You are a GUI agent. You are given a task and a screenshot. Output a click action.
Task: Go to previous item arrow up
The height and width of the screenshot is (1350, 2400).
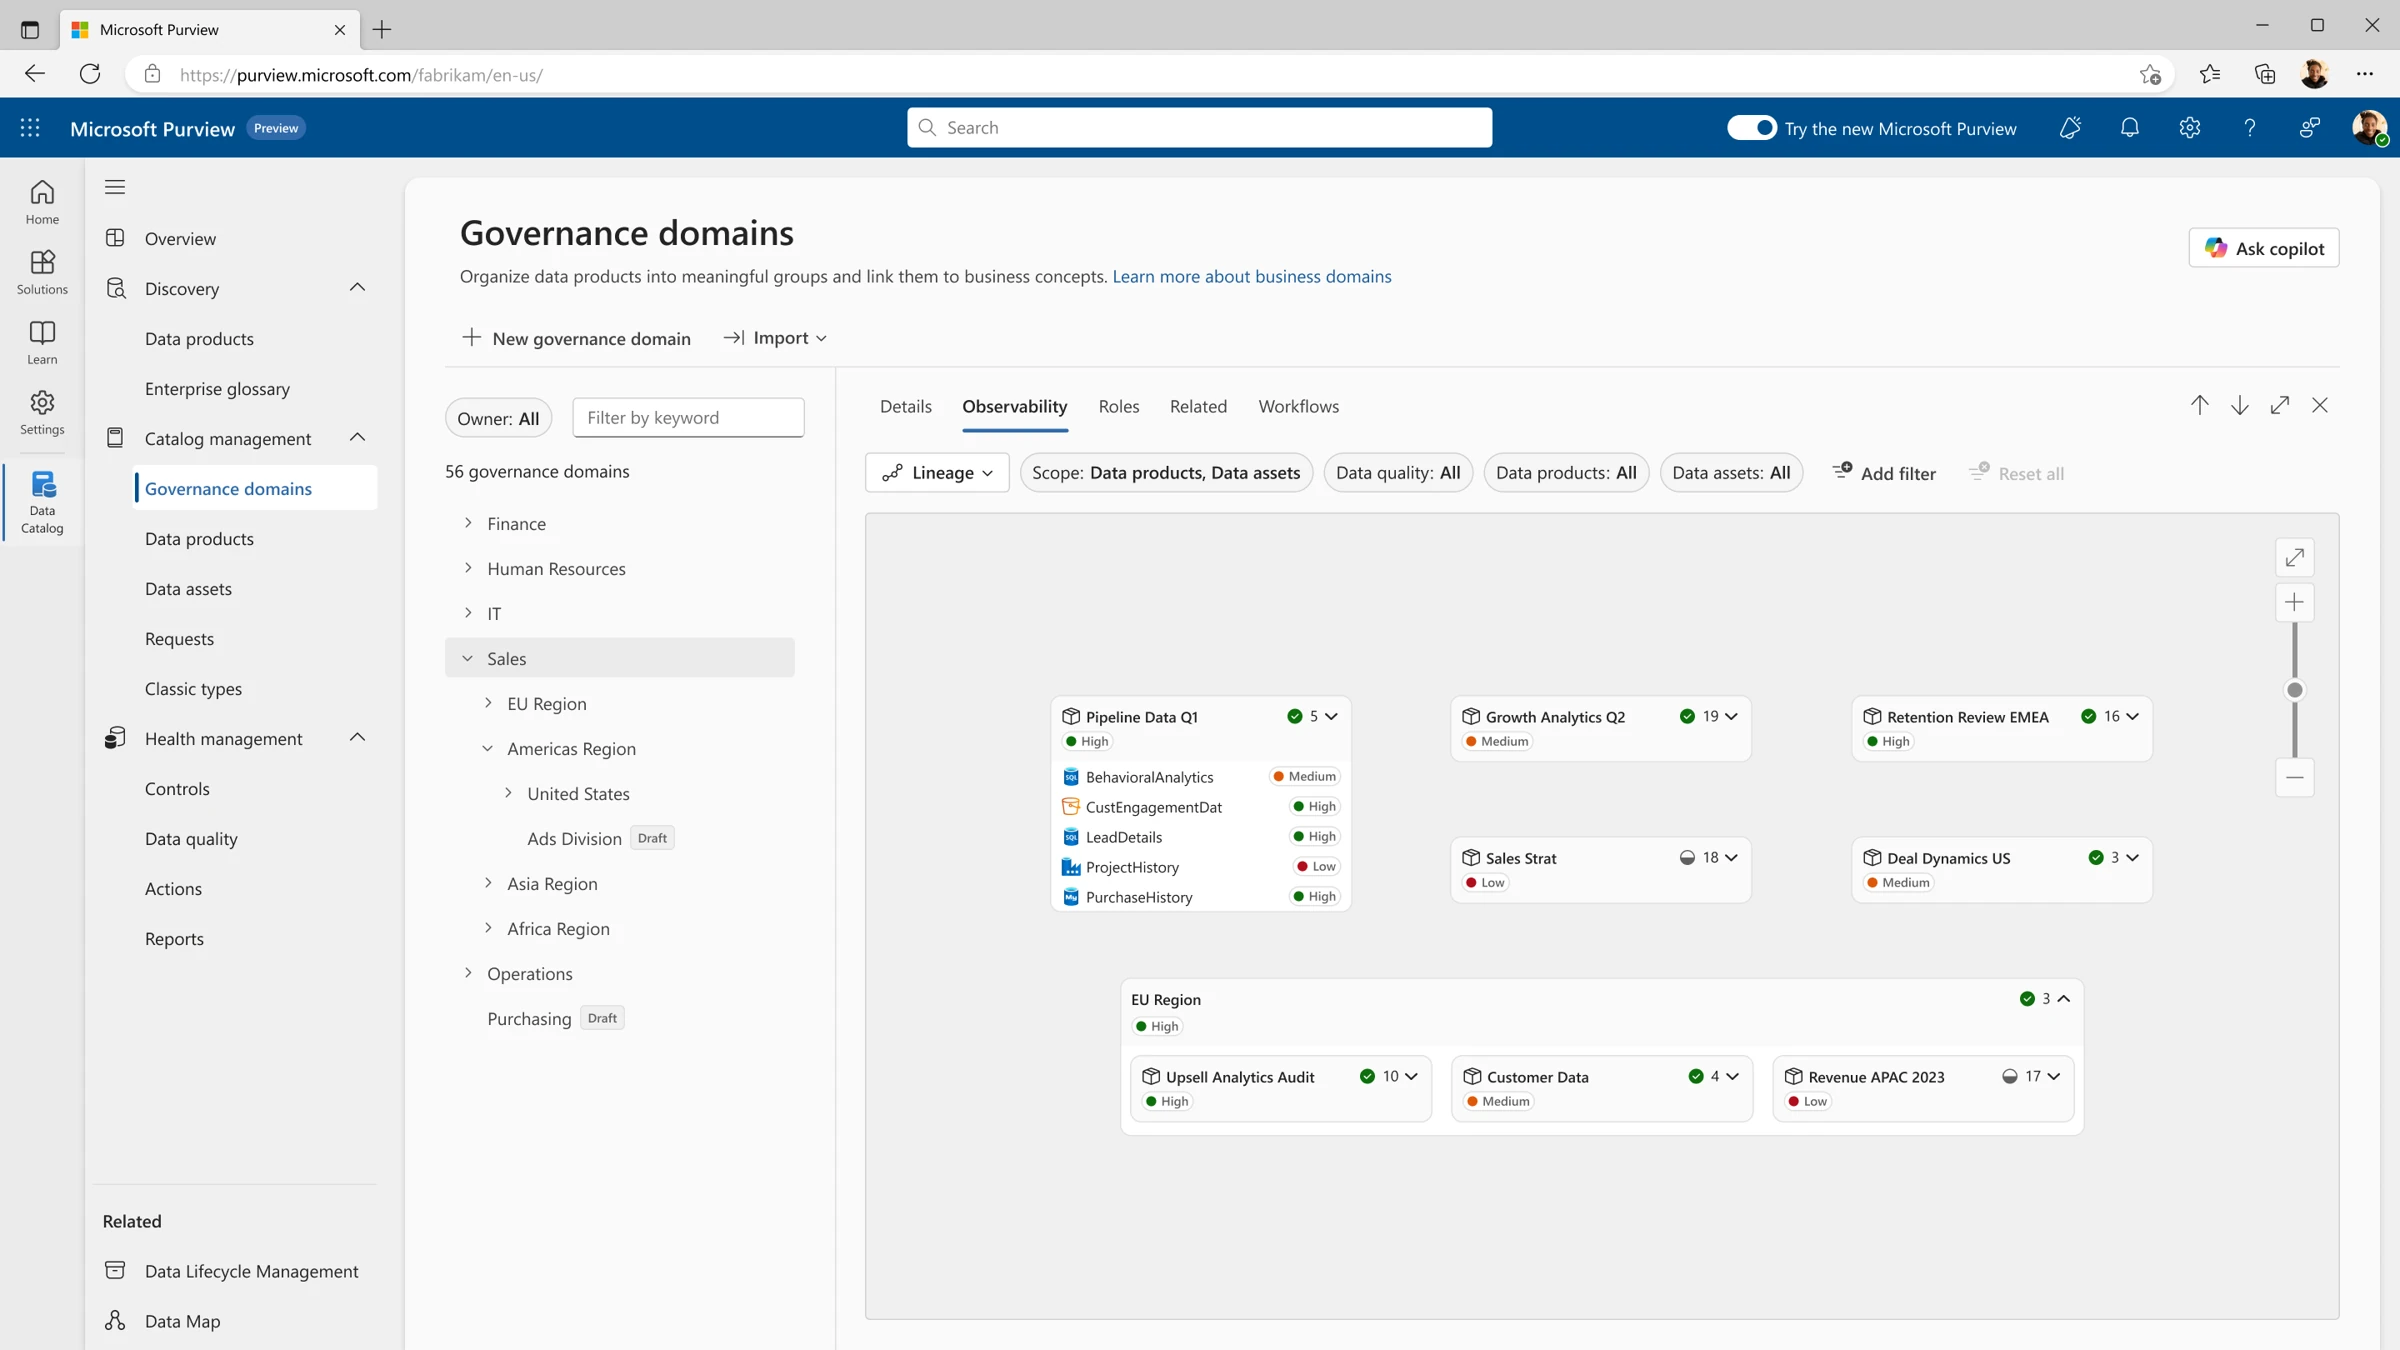2200,405
